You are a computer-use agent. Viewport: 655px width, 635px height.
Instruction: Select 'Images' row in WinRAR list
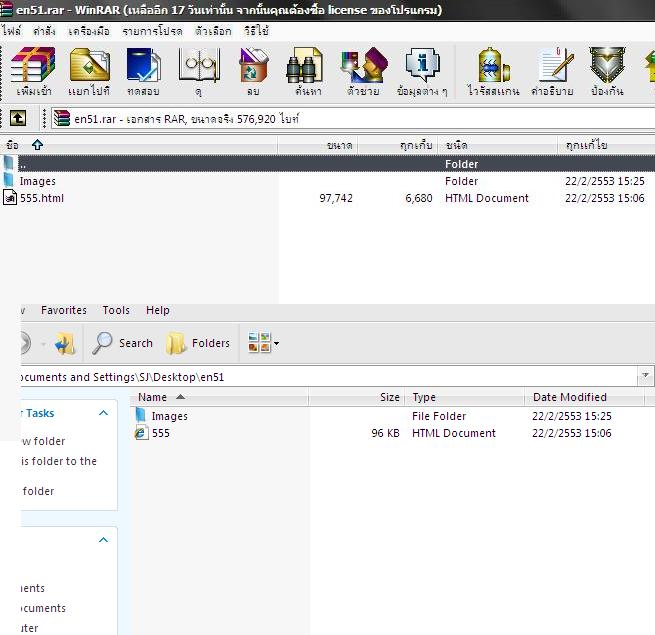pos(328,181)
